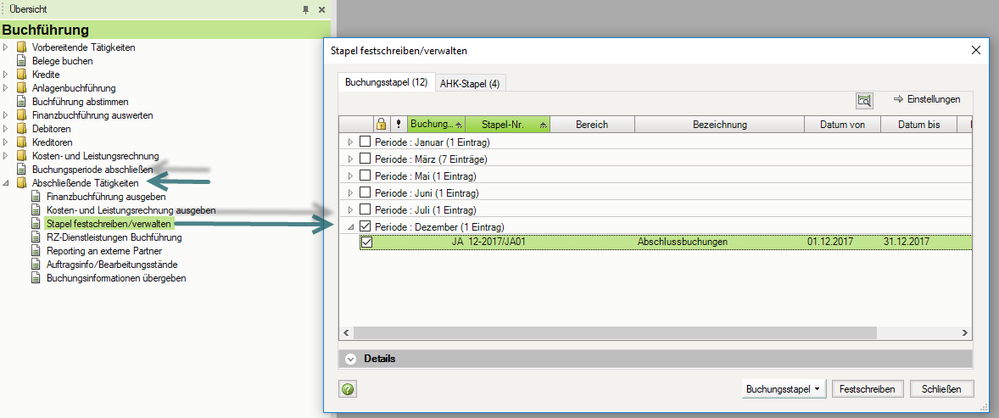The image size is (999, 418).
Task: Click the search filter icon above table
Action: 864,100
